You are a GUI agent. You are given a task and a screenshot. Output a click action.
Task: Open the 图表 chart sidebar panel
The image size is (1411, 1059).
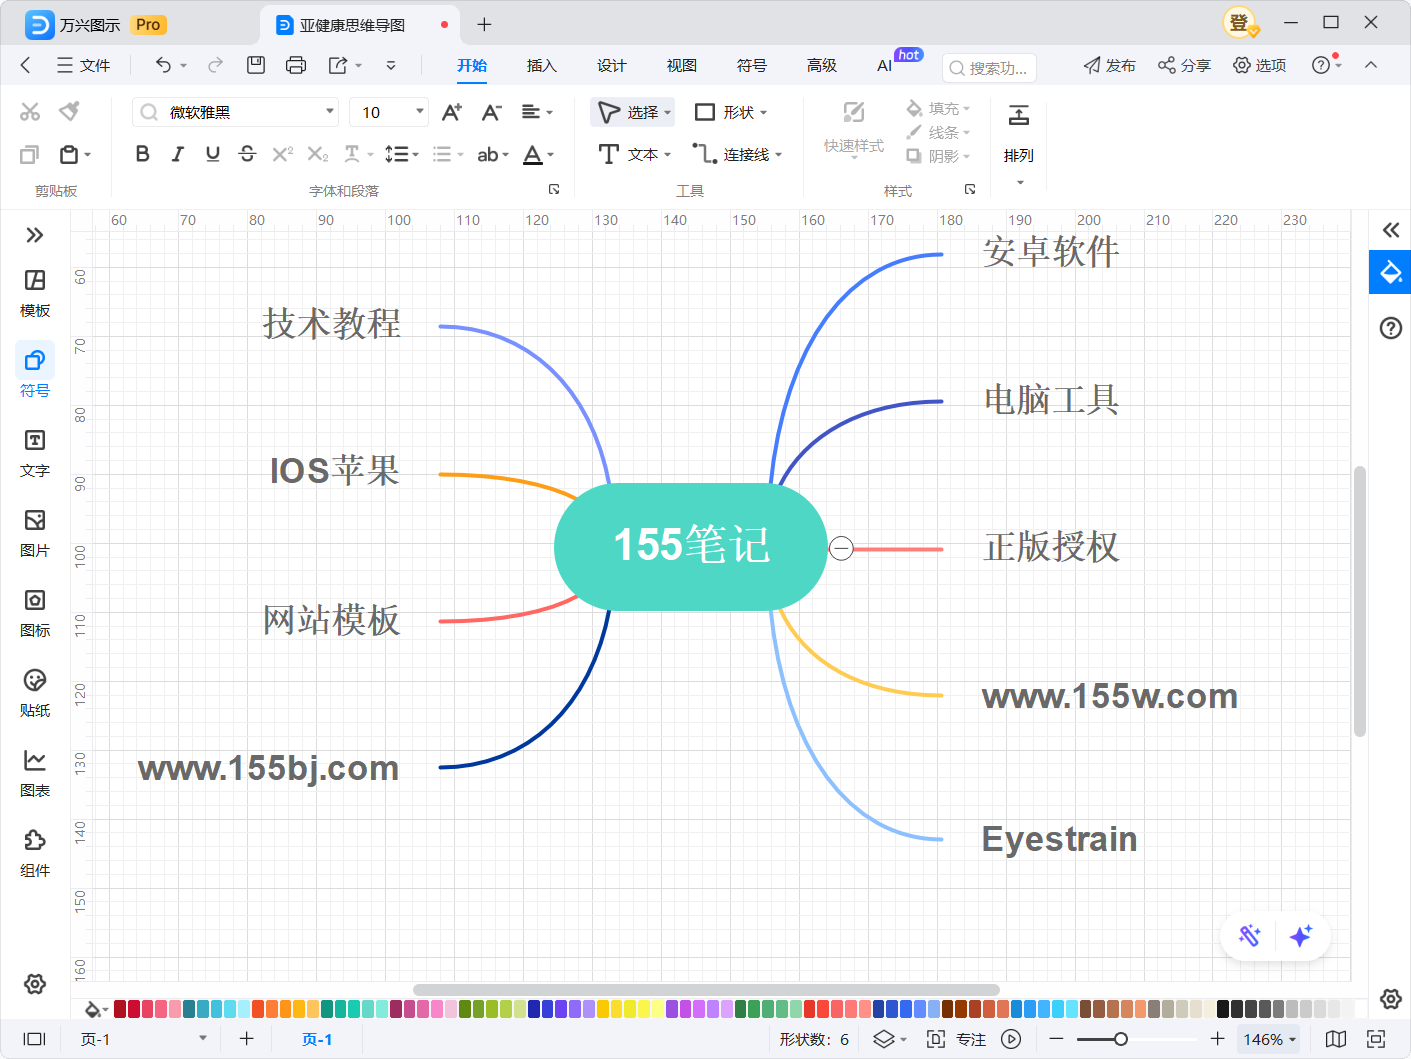(35, 772)
